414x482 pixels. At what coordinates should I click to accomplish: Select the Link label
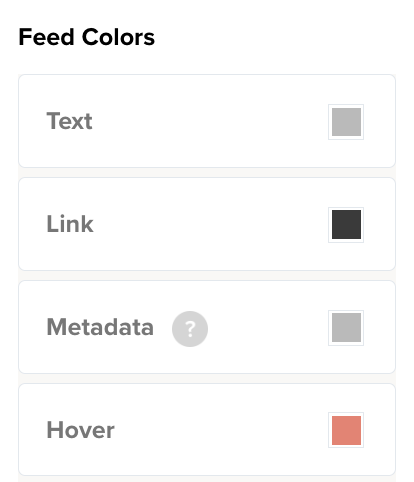70,224
